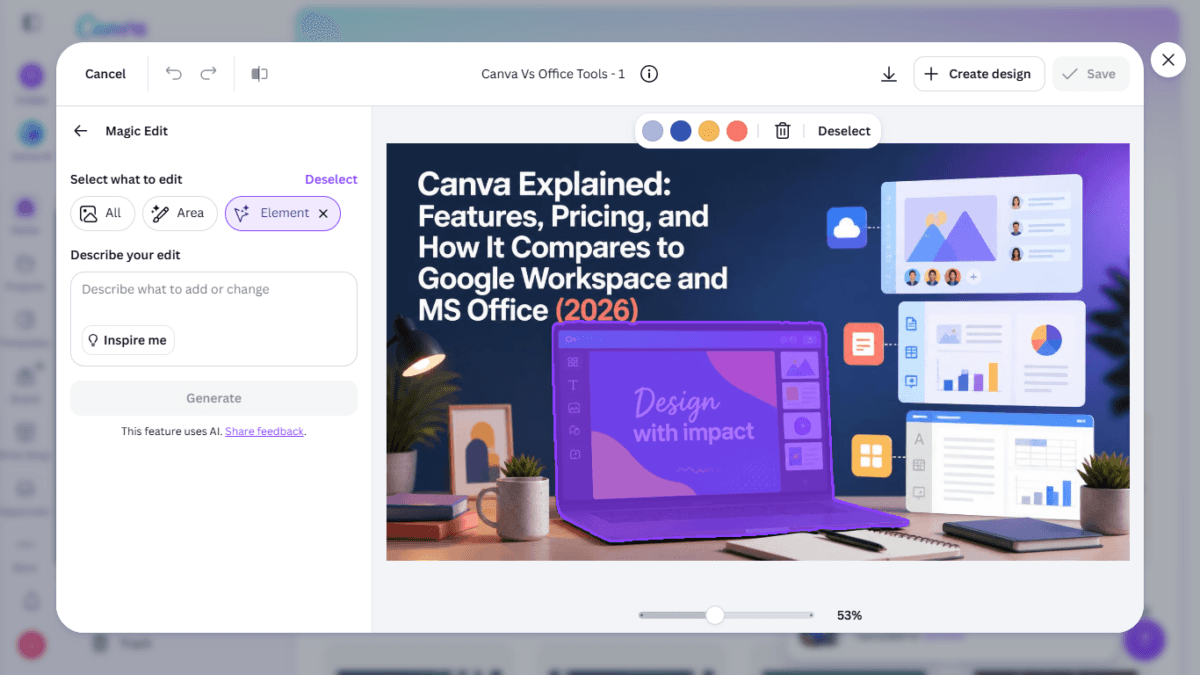Select the Area selection option

pos(180,213)
